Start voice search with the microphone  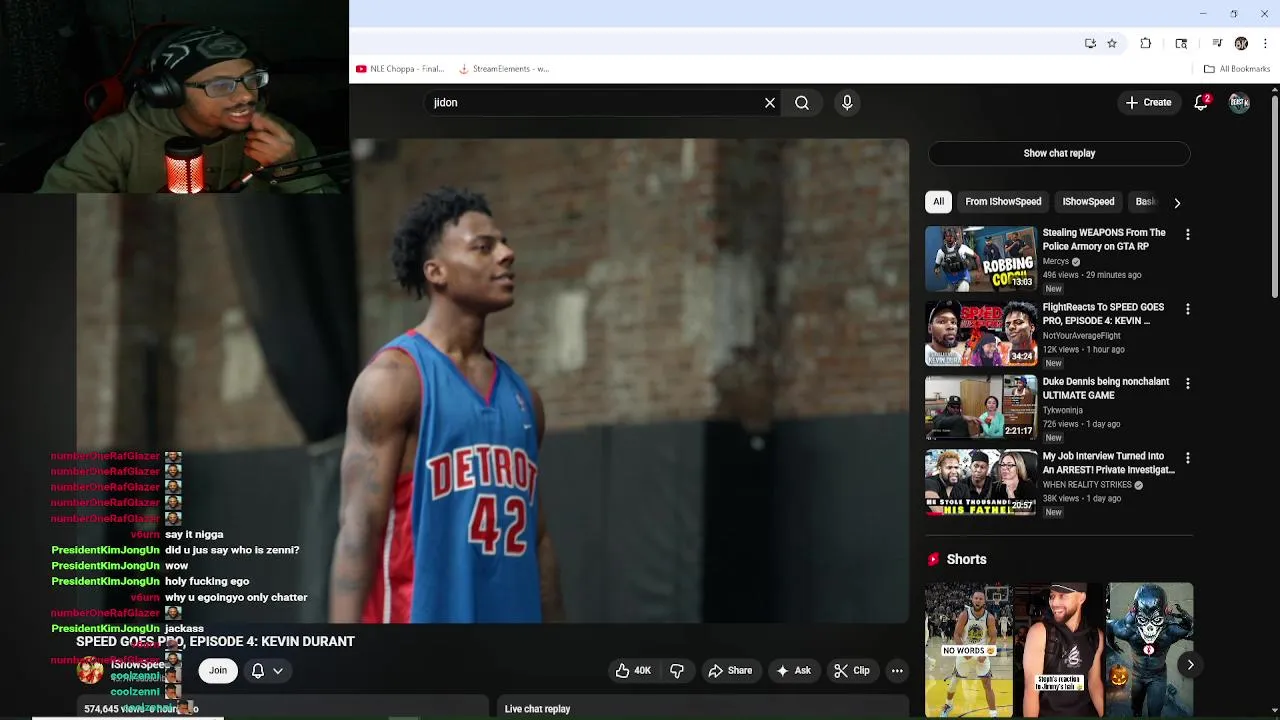[847, 102]
